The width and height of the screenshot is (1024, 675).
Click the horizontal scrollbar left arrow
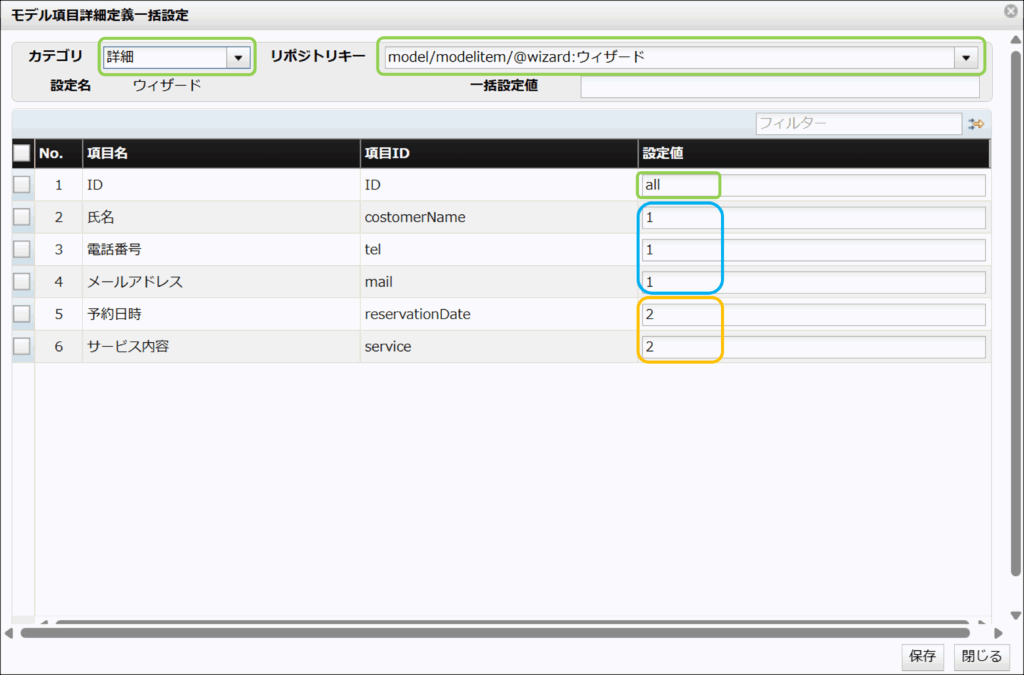click(x=10, y=633)
